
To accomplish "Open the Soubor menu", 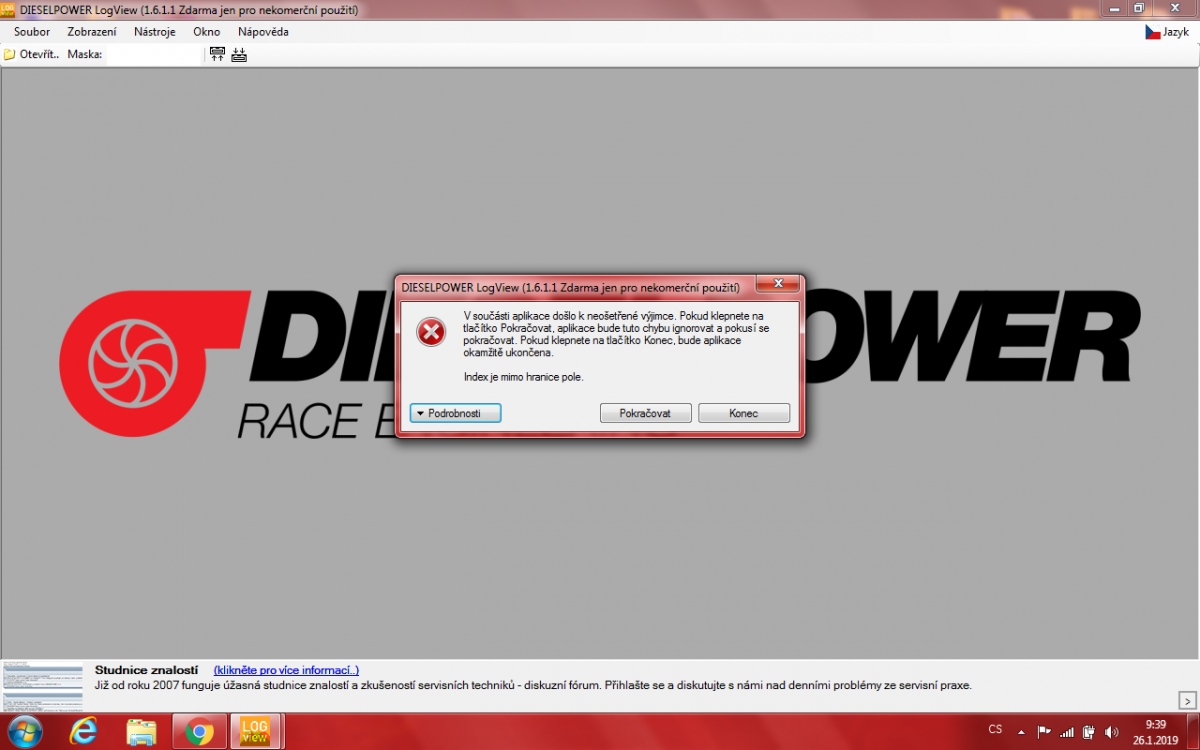I will [x=32, y=32].
